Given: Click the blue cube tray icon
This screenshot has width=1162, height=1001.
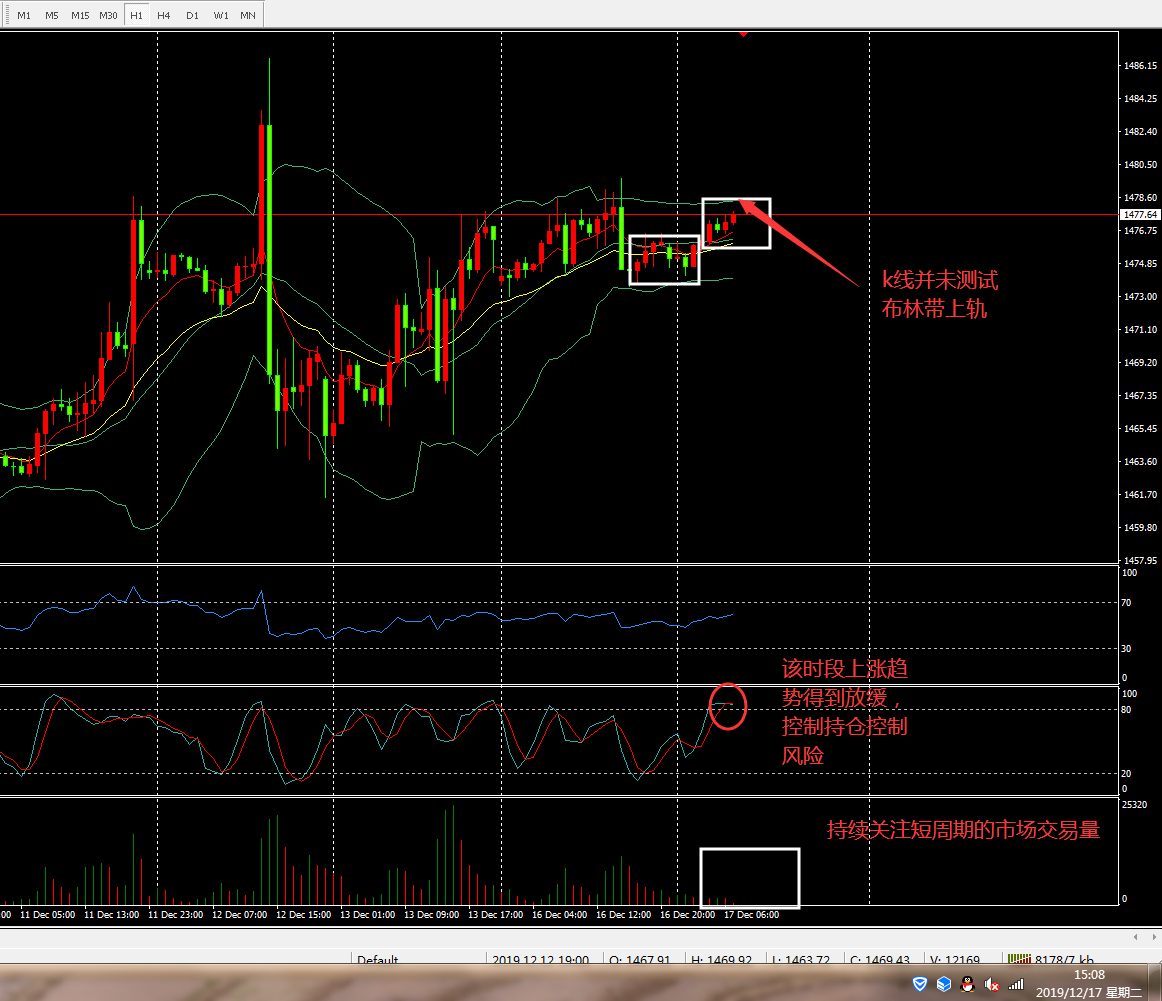Looking at the screenshot, I should [944, 984].
